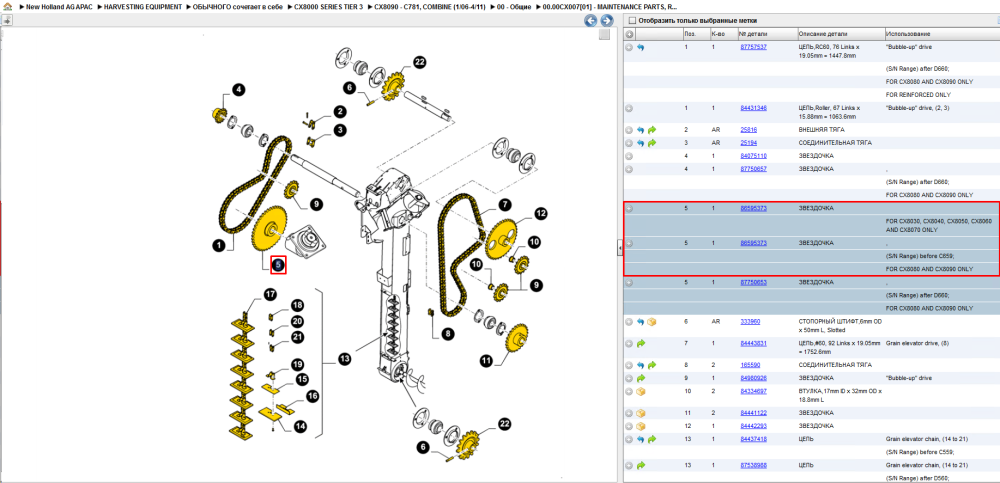Open part number link 333960
Viewport: 1000px width, 483px height.
tap(750, 322)
